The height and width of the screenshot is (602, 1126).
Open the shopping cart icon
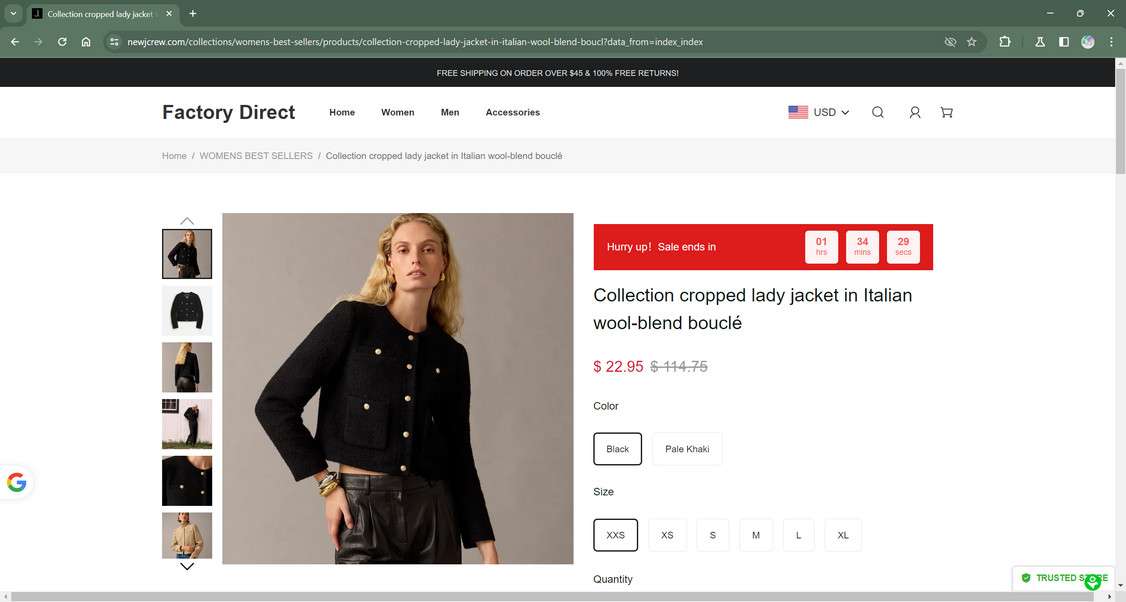(945, 112)
